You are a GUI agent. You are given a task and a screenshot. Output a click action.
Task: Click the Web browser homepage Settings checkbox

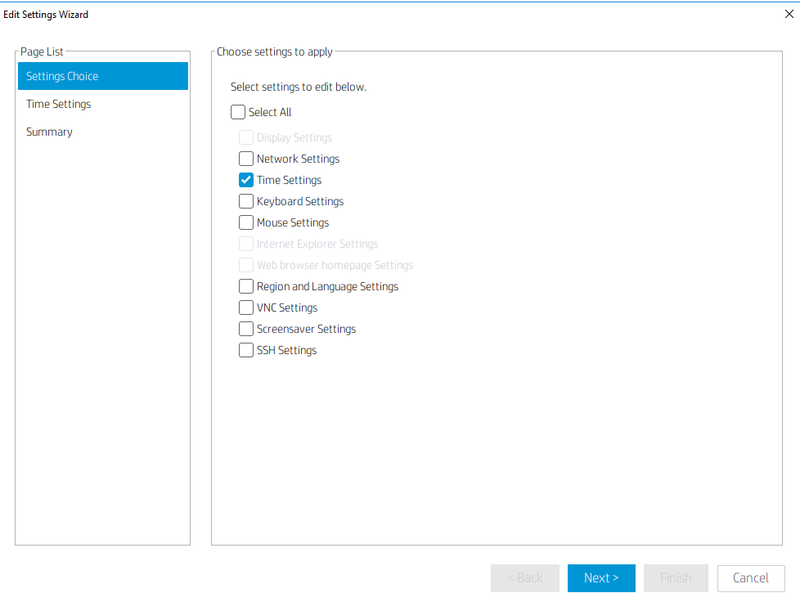(246, 265)
